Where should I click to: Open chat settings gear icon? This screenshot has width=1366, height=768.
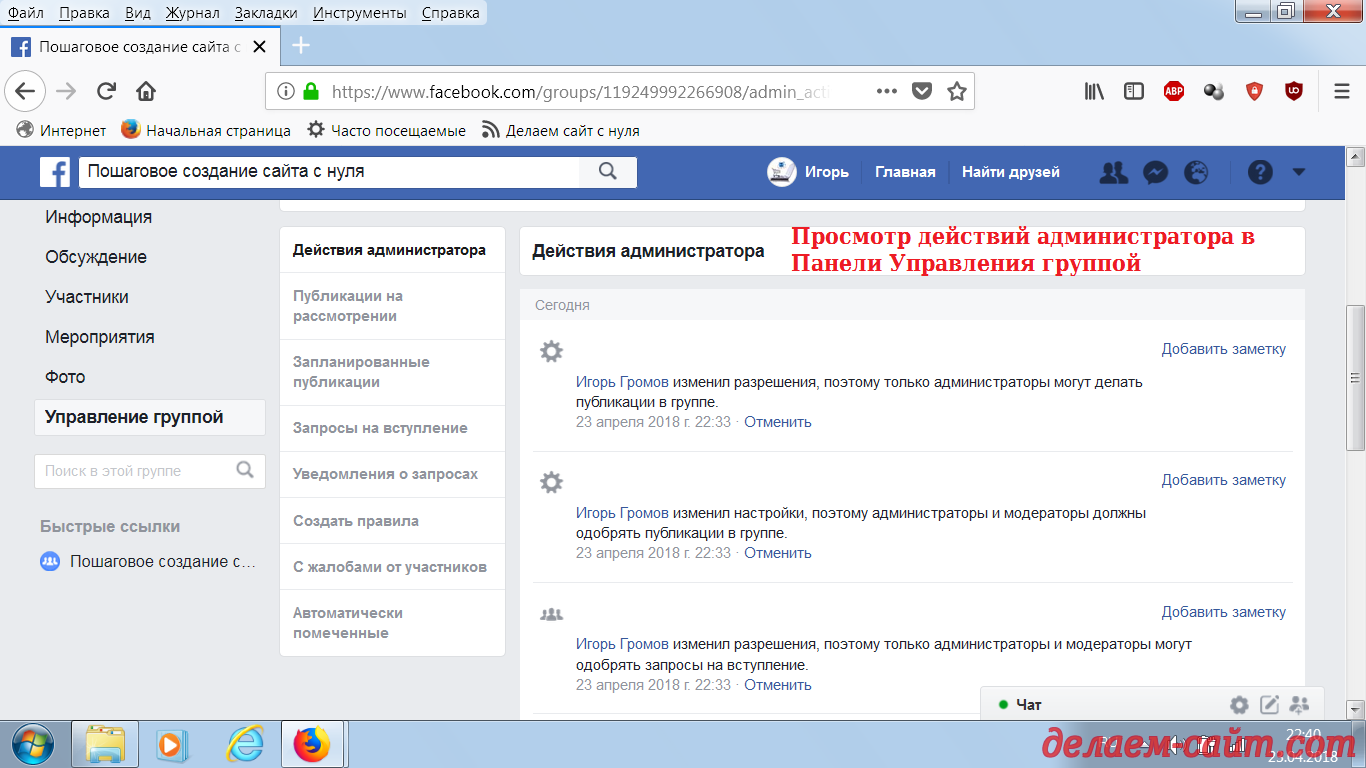tap(1238, 704)
